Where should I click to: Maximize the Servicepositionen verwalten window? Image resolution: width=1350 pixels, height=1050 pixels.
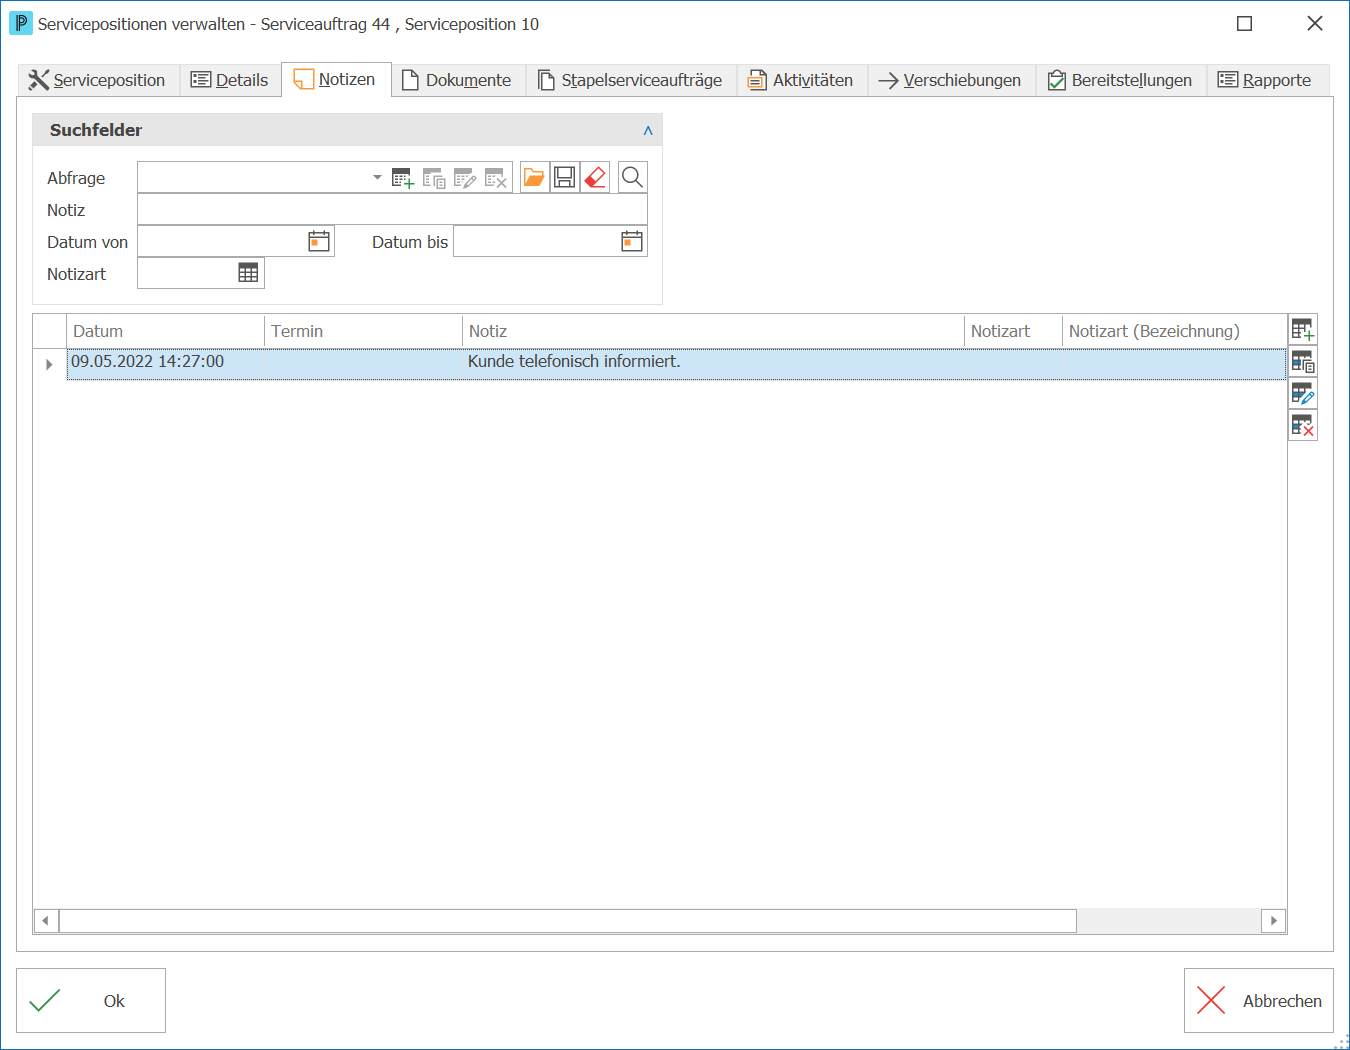click(1245, 24)
